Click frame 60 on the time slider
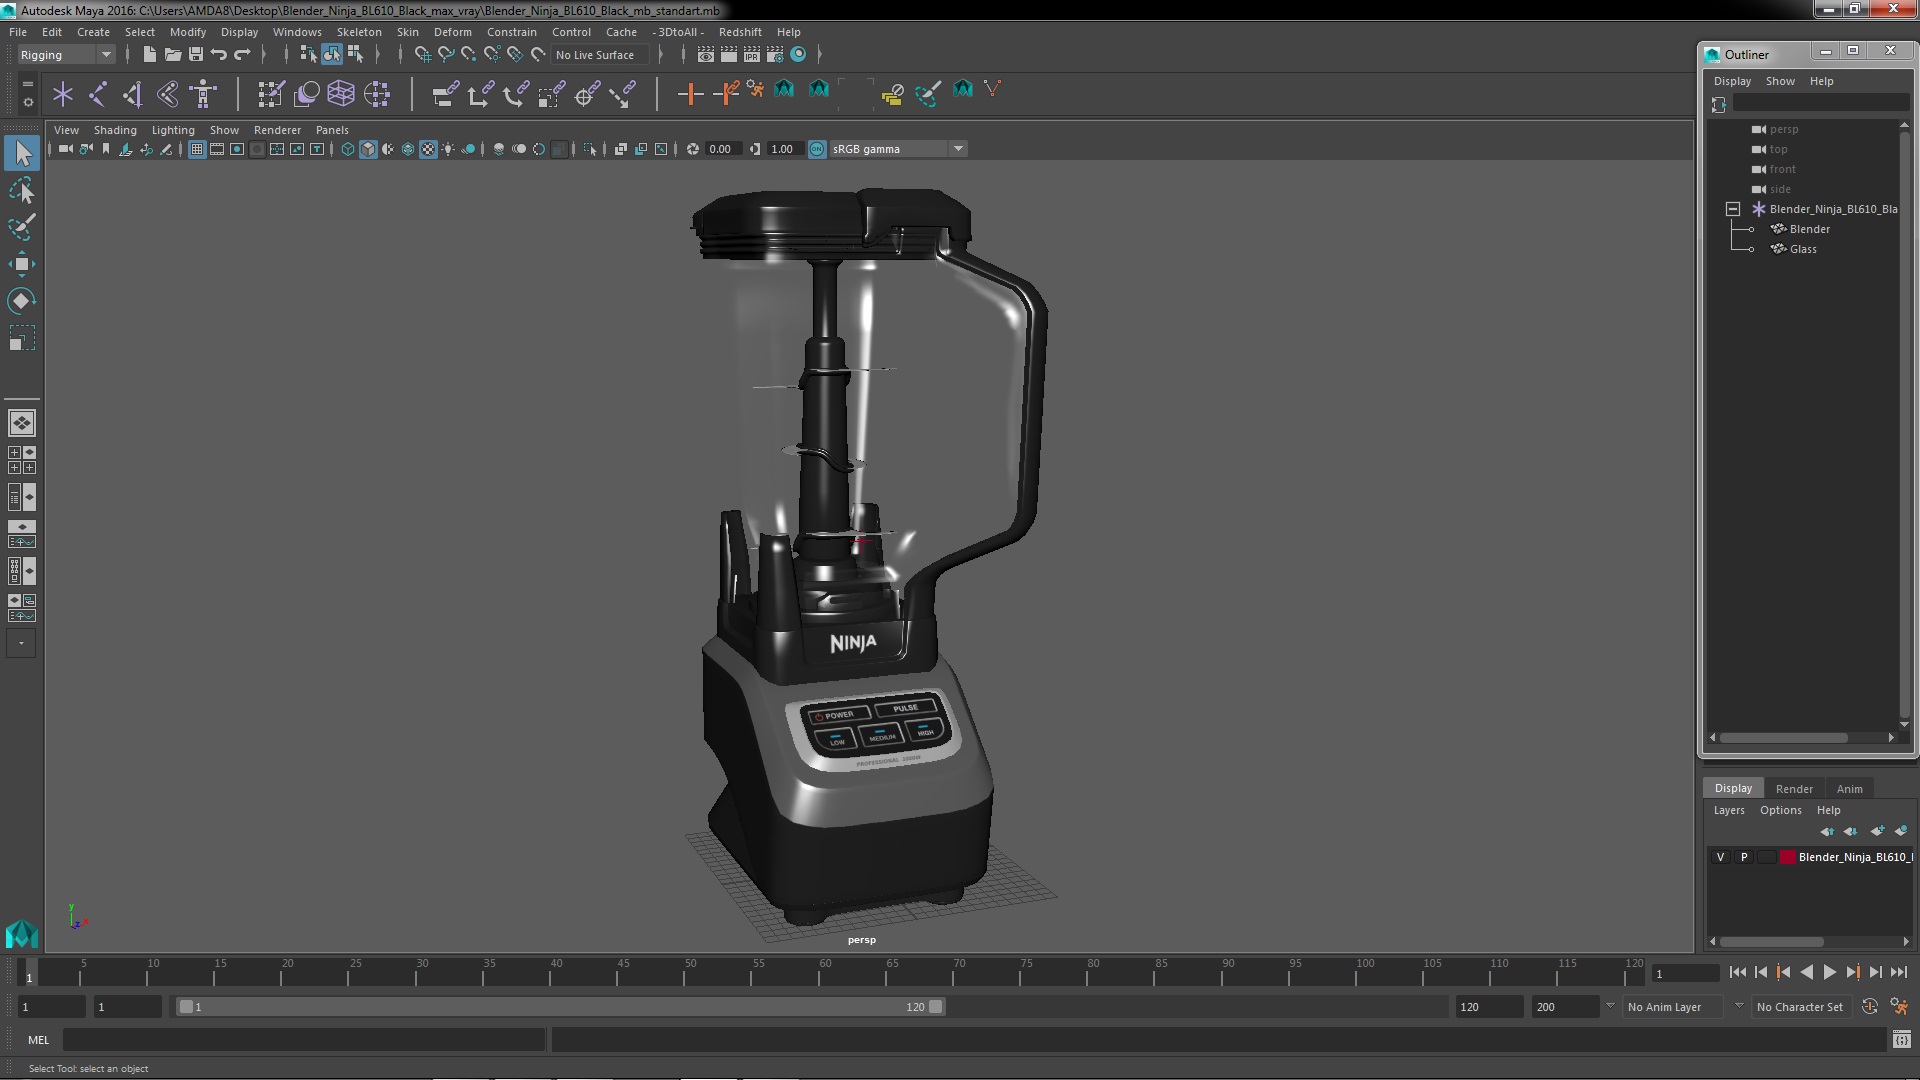The height and width of the screenshot is (1080, 1920). click(825, 973)
